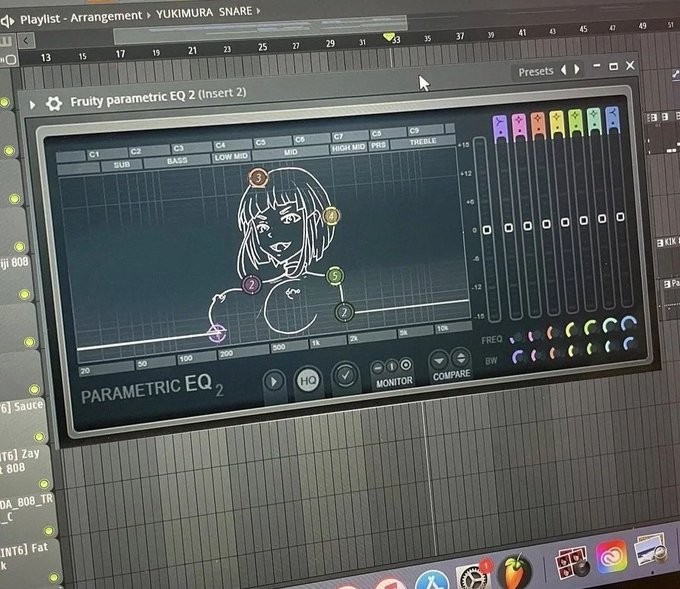Click the green band 5 node
Screen dimensions: 680x589
pos(335,275)
